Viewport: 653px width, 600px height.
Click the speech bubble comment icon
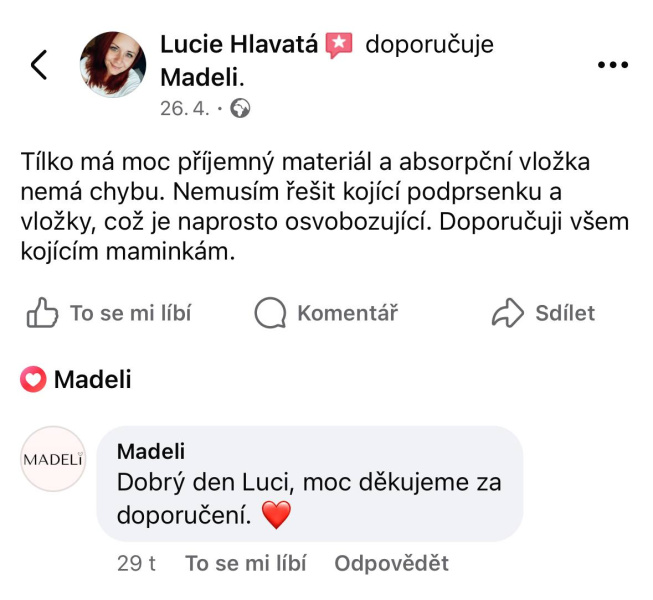tap(270, 313)
